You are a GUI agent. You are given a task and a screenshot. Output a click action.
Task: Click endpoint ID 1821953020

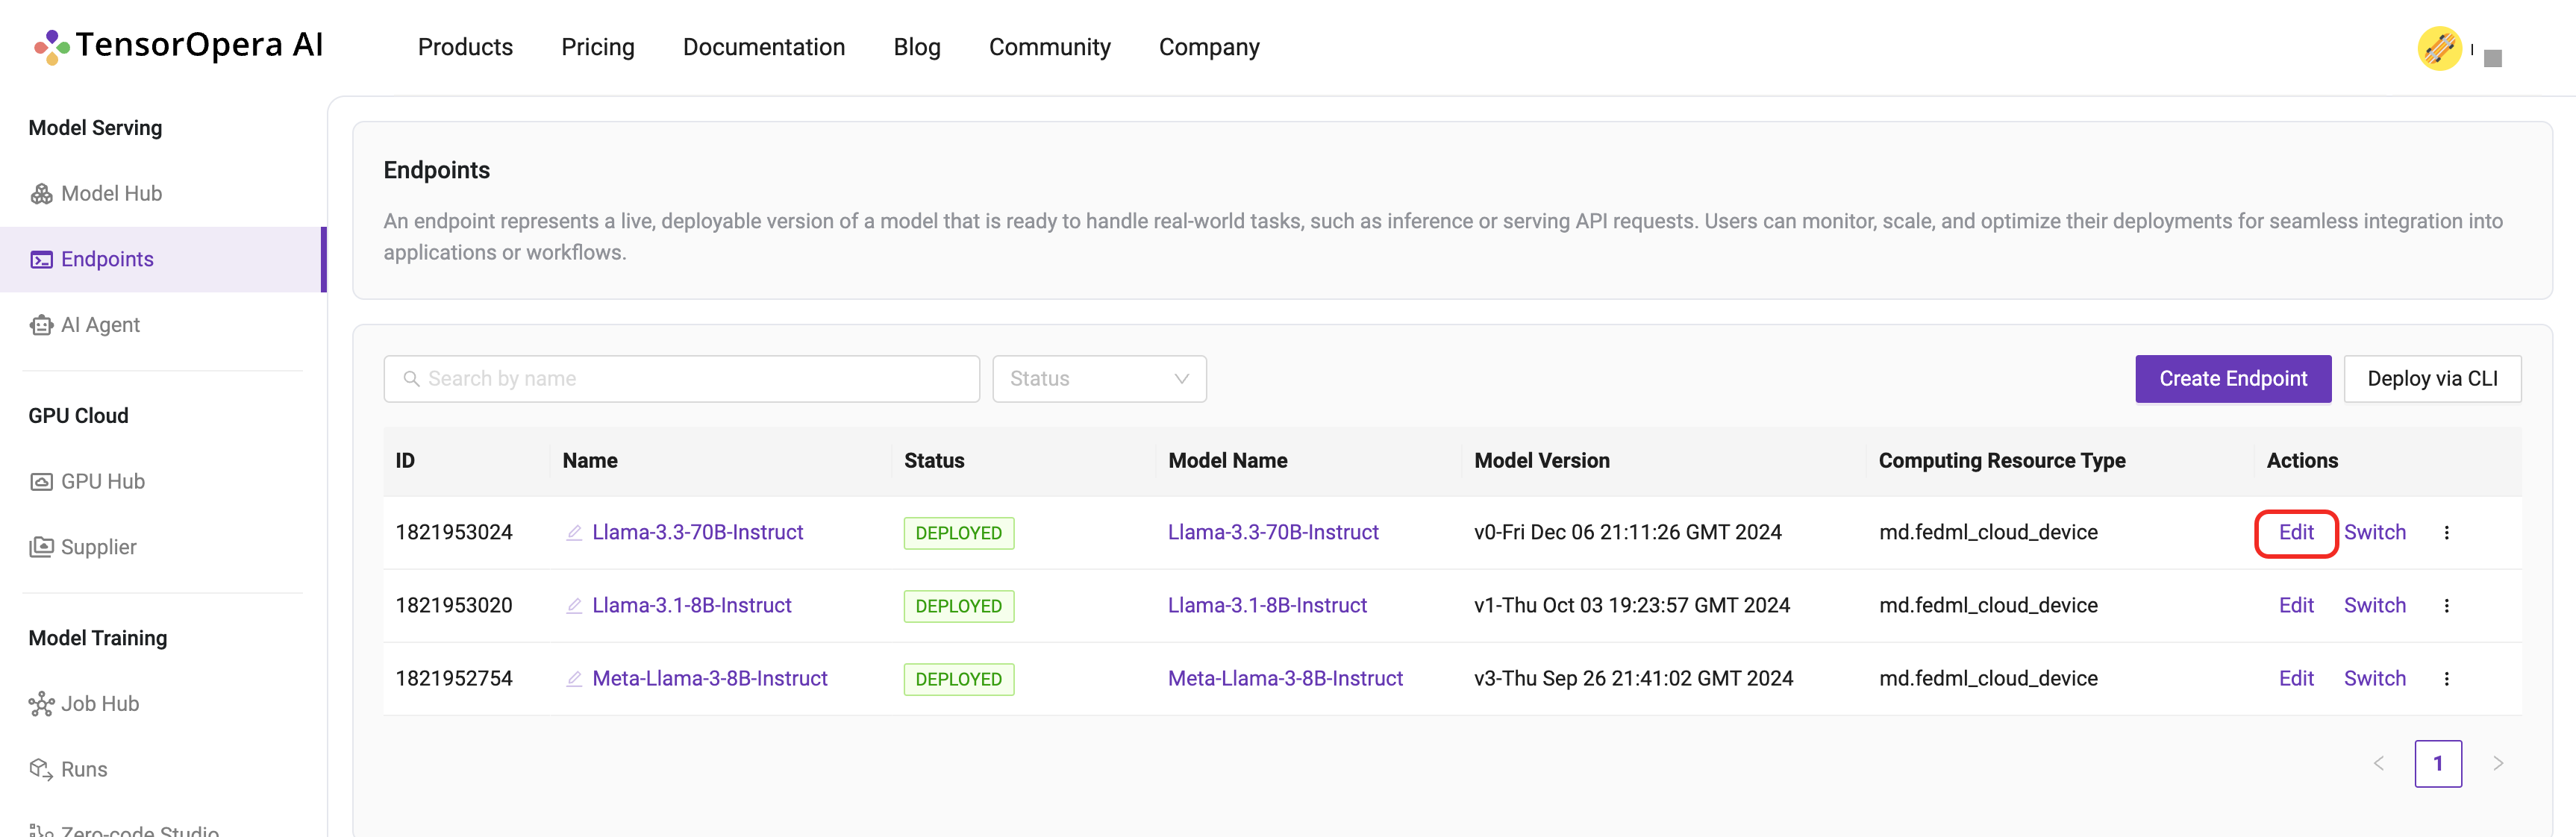454,606
